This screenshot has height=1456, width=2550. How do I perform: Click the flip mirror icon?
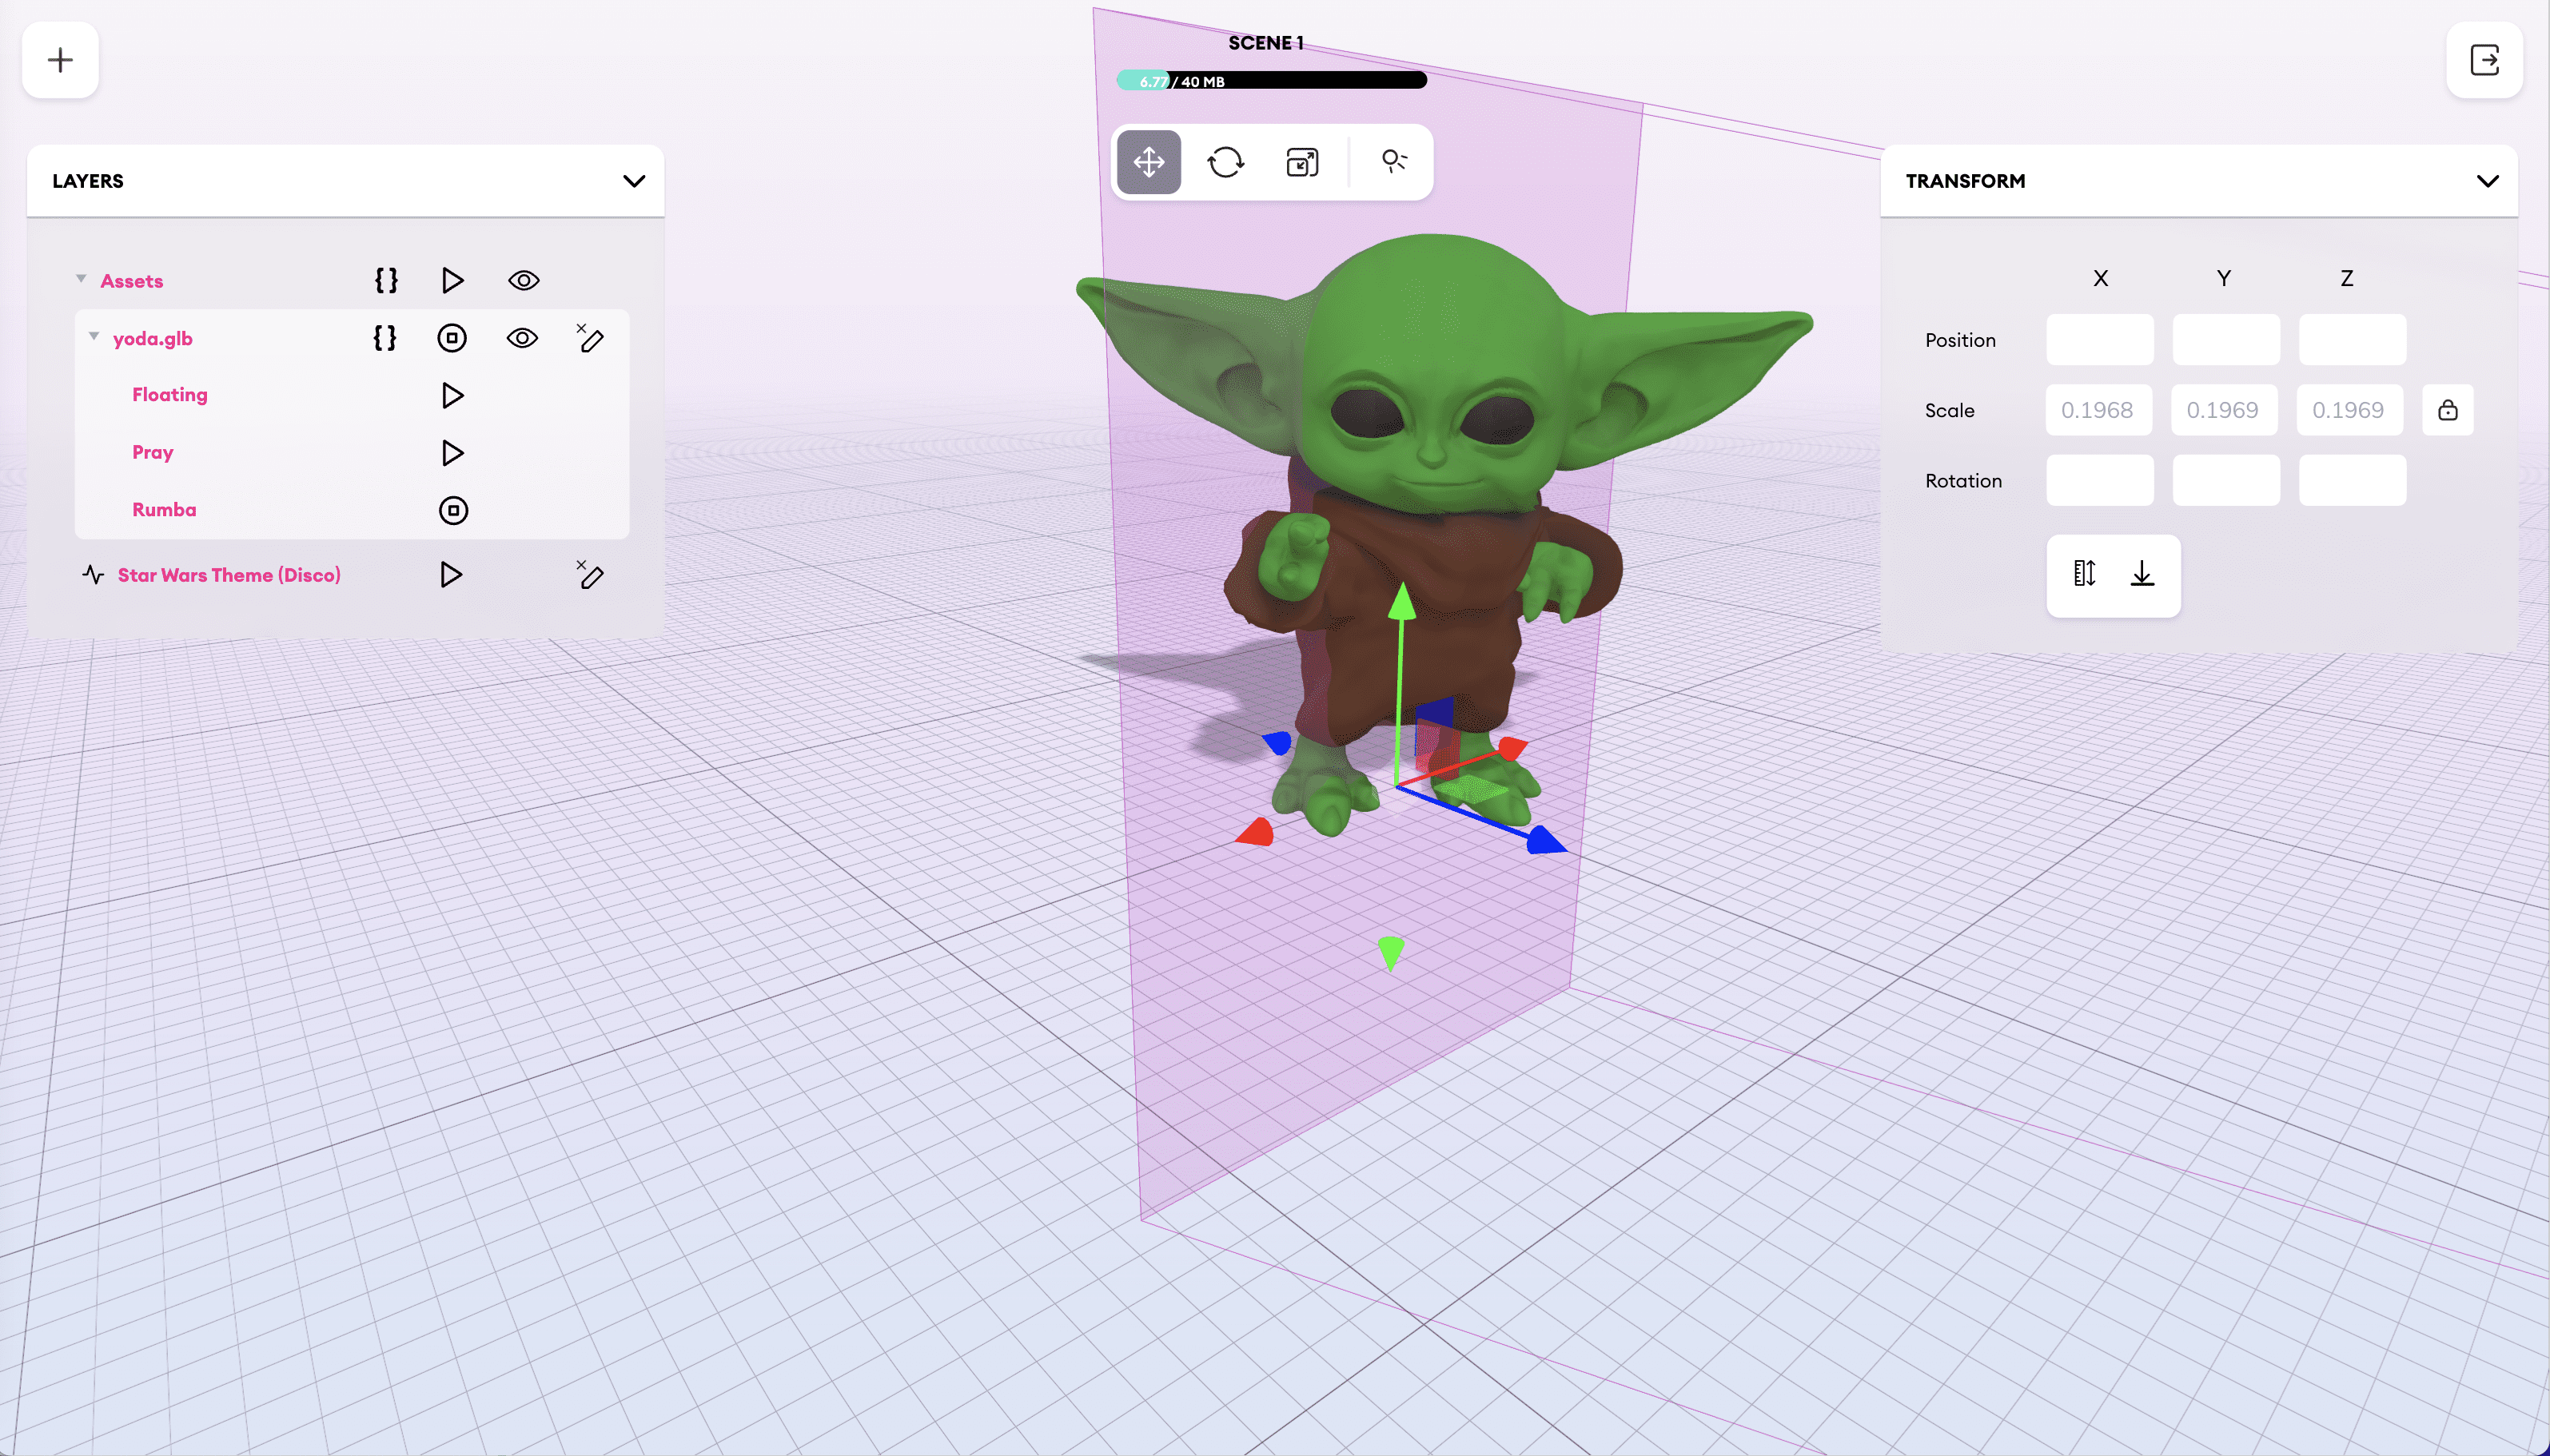(2084, 573)
